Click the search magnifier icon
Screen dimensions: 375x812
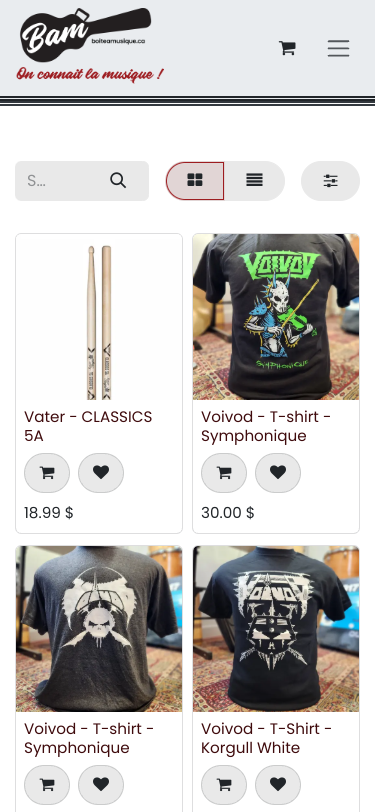pos(118,180)
